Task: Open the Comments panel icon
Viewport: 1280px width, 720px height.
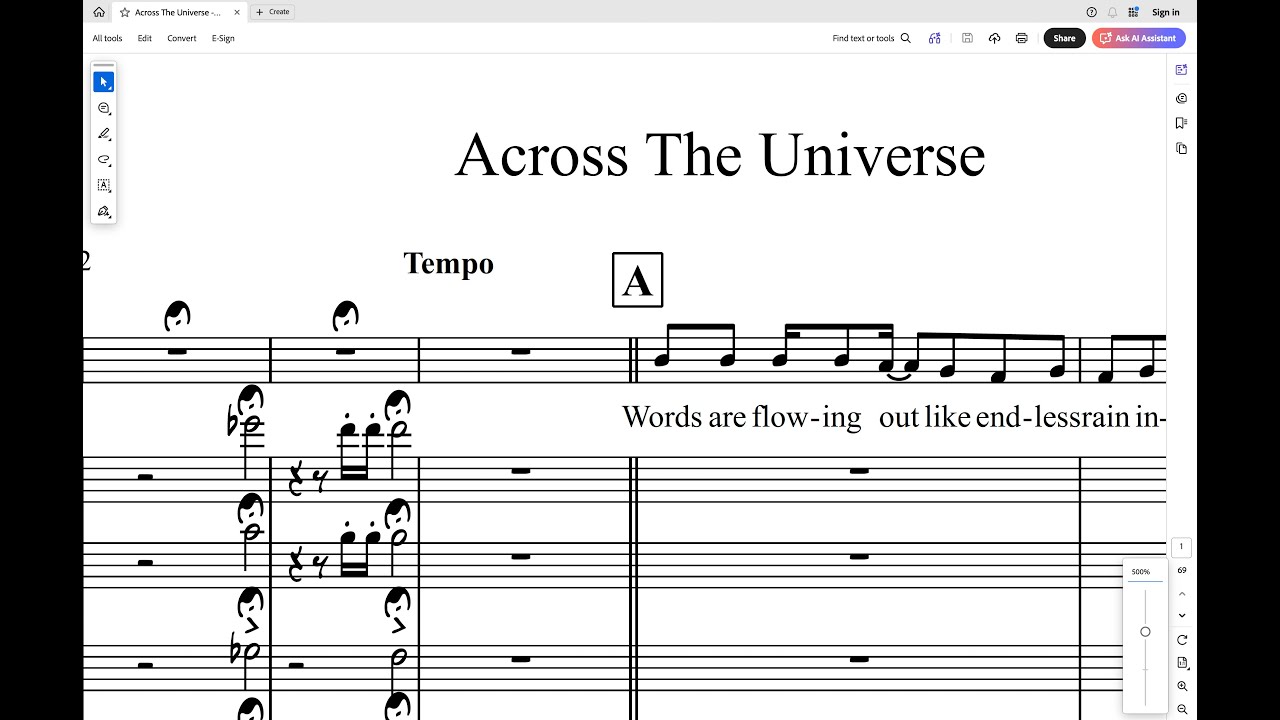Action: click(x=1181, y=98)
